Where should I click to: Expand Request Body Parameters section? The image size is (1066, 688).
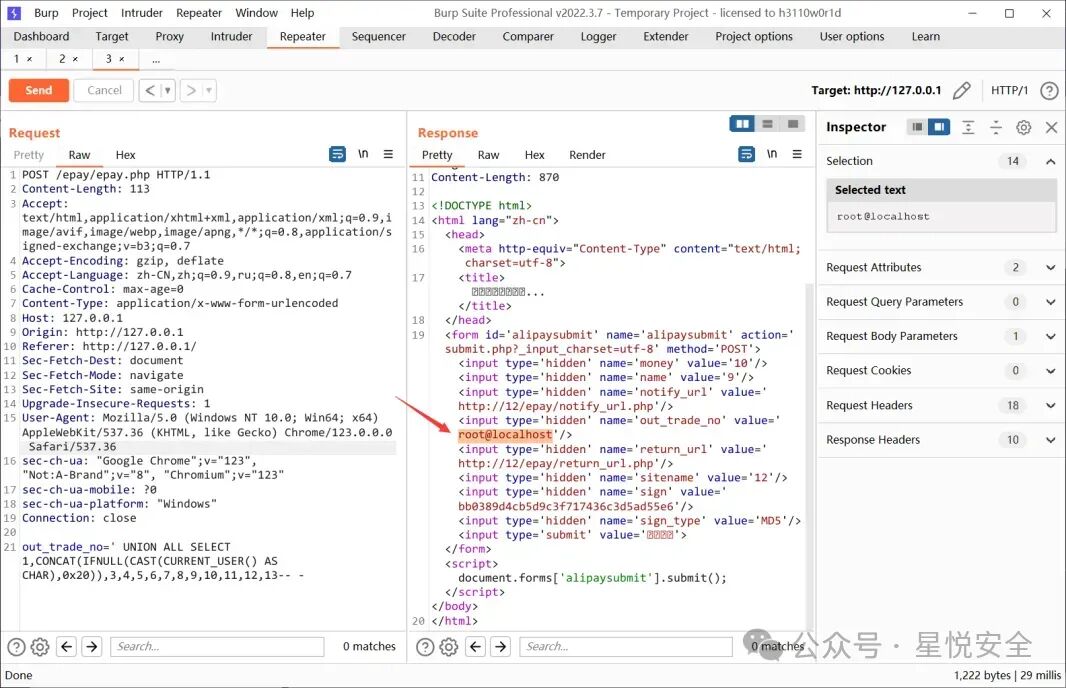click(1050, 337)
